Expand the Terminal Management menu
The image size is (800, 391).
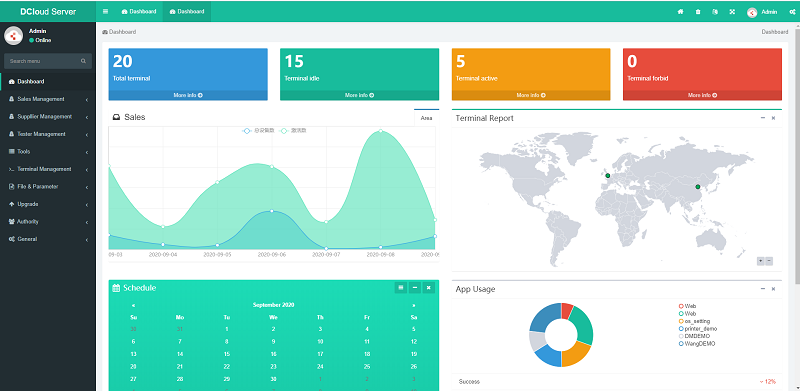[x=48, y=169]
